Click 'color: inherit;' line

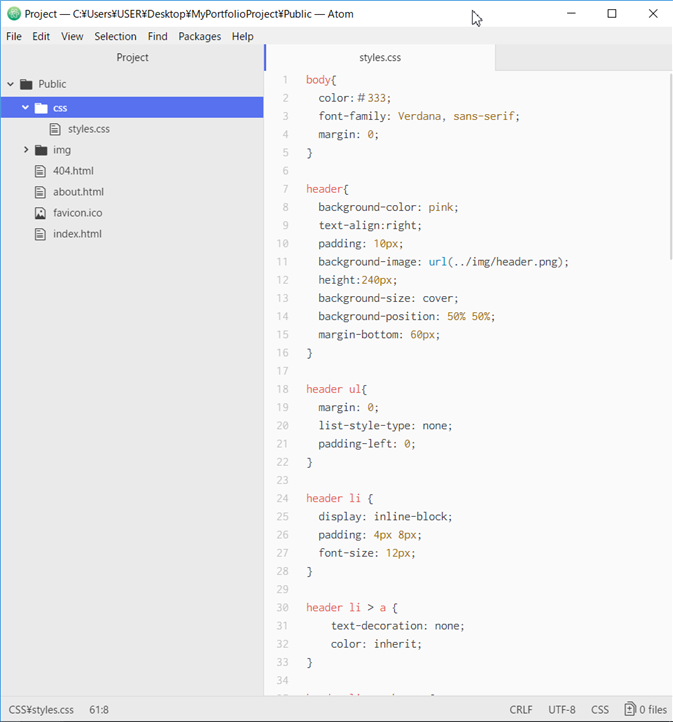(x=376, y=644)
